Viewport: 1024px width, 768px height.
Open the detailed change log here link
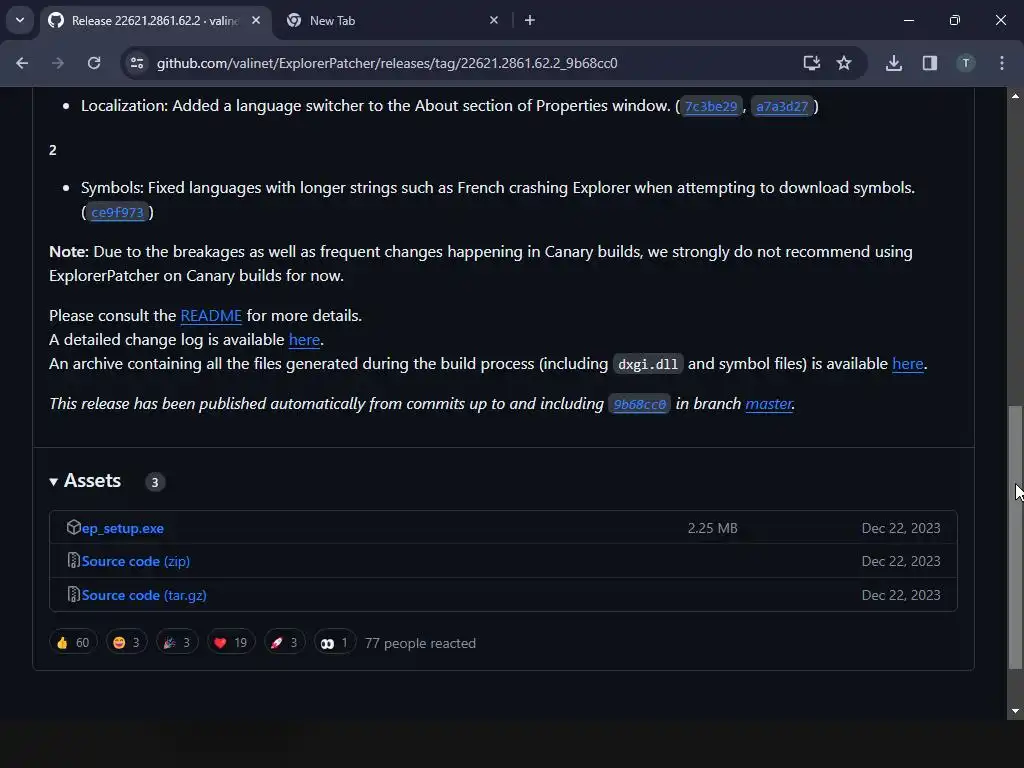pos(304,340)
